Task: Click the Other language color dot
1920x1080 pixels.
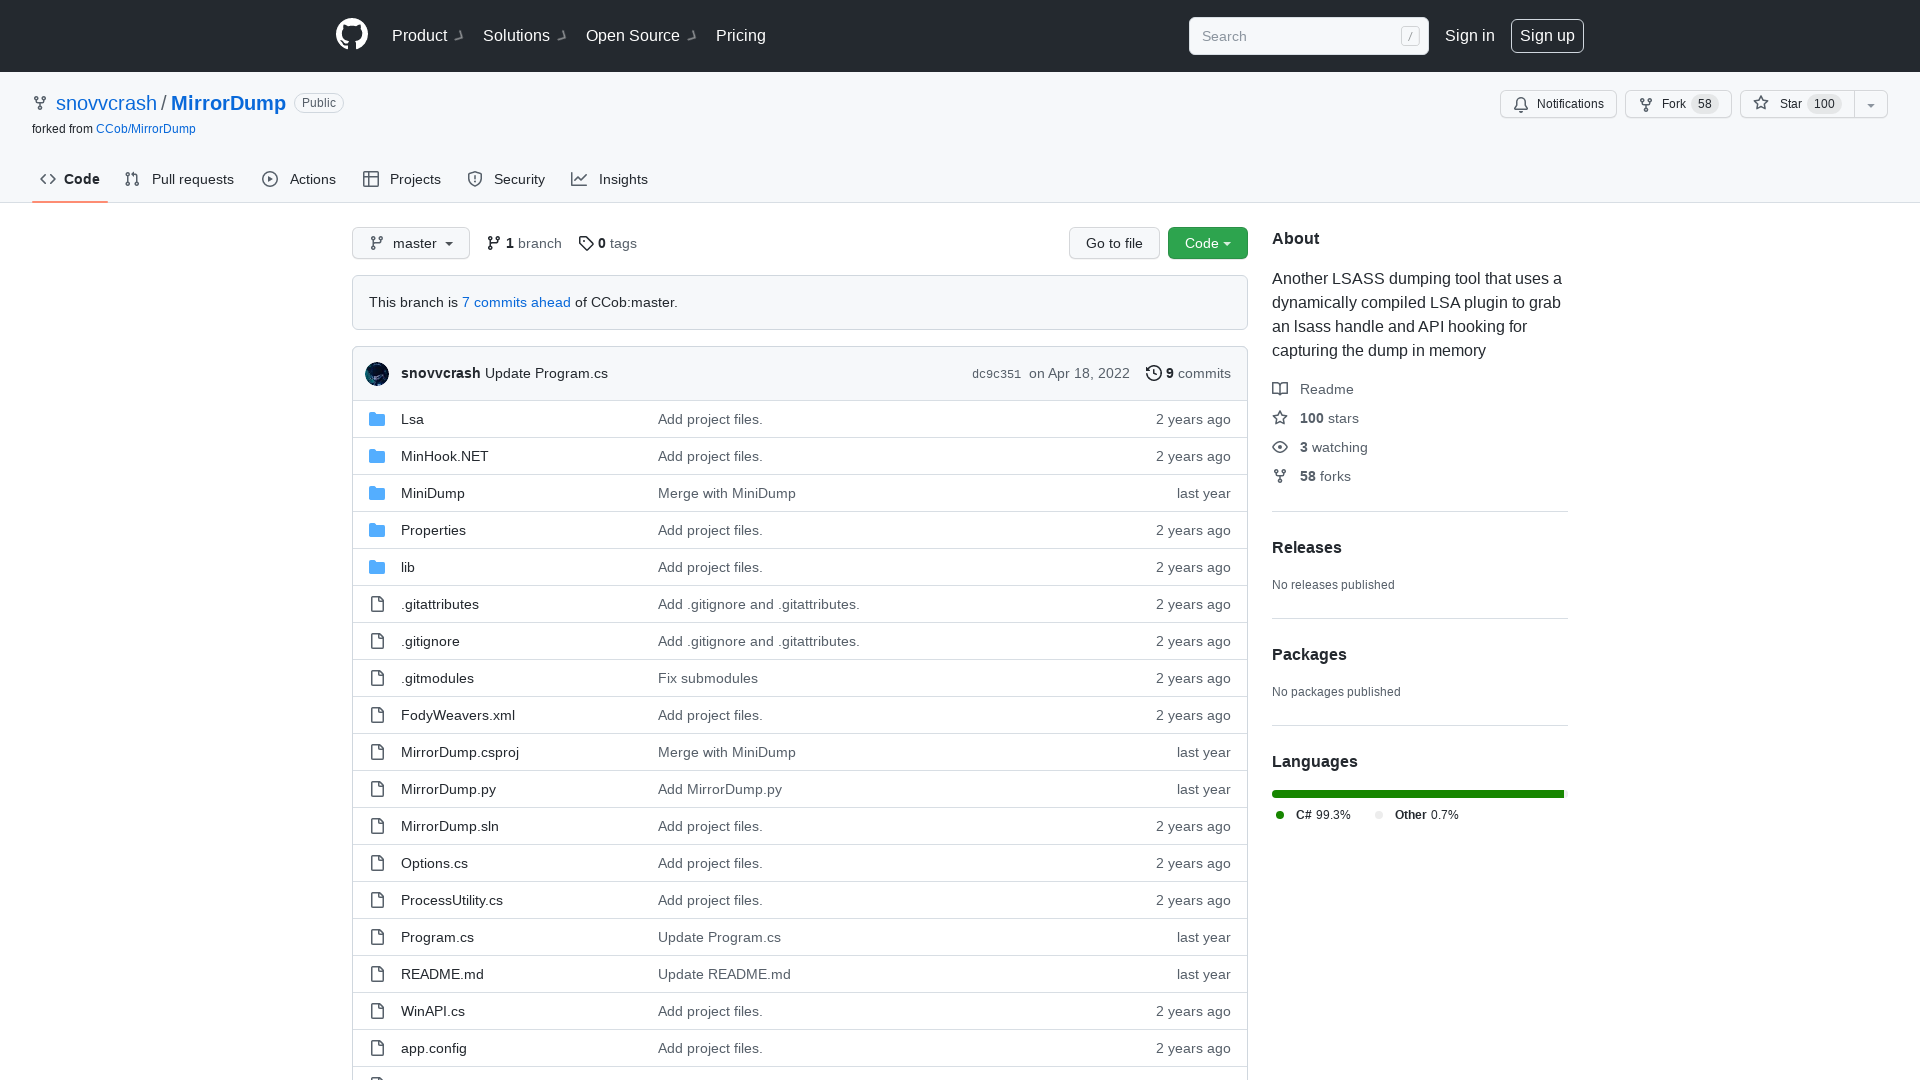Action: [1379, 815]
